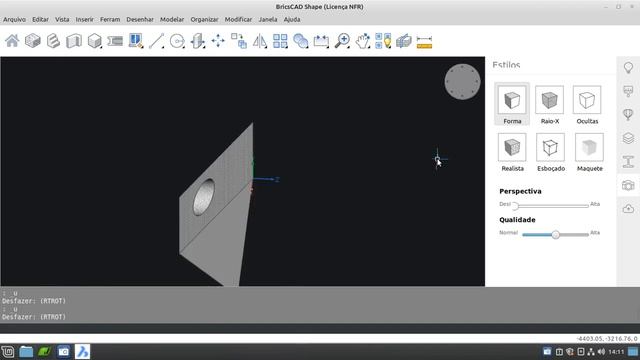The height and width of the screenshot is (360, 640).
Task: Click the Home view toolbar icon
Action: pyautogui.click(x=12, y=41)
